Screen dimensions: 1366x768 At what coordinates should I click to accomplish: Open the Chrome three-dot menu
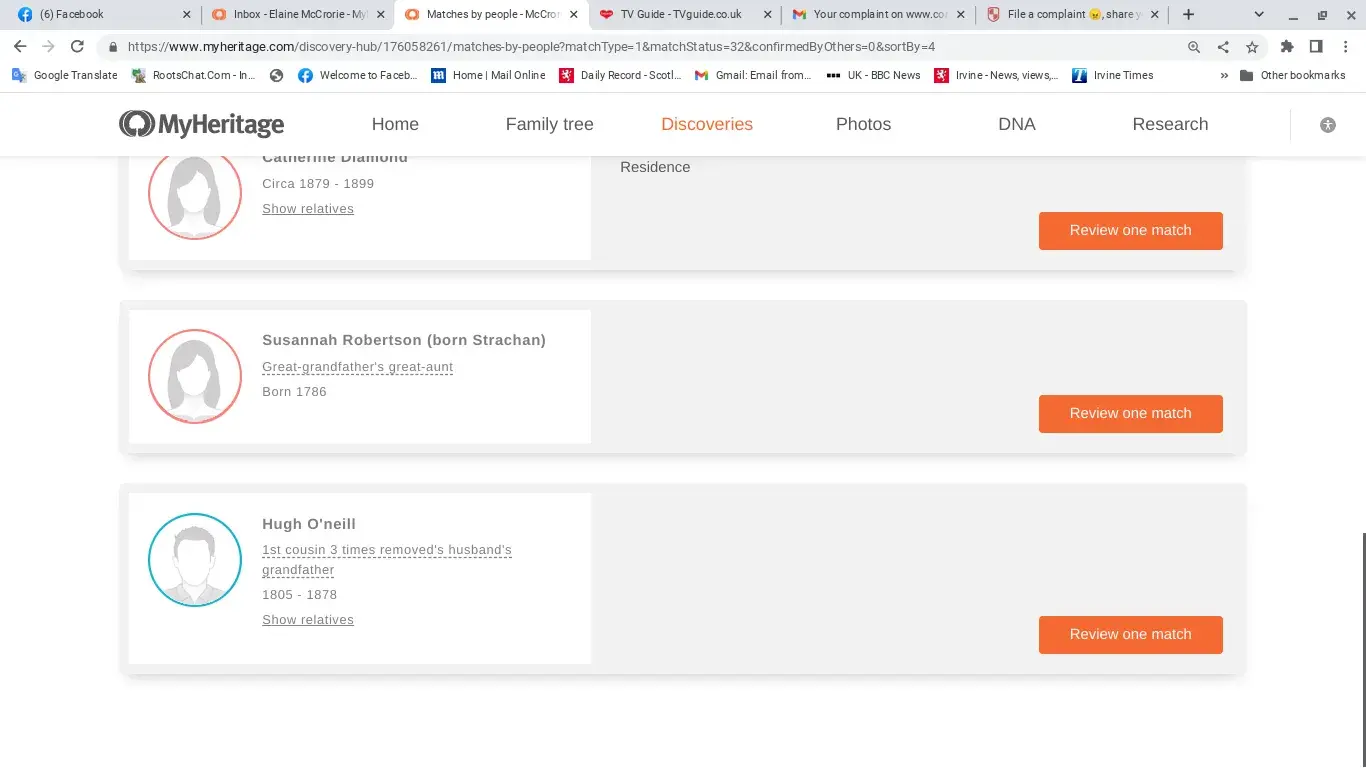click(x=1345, y=47)
